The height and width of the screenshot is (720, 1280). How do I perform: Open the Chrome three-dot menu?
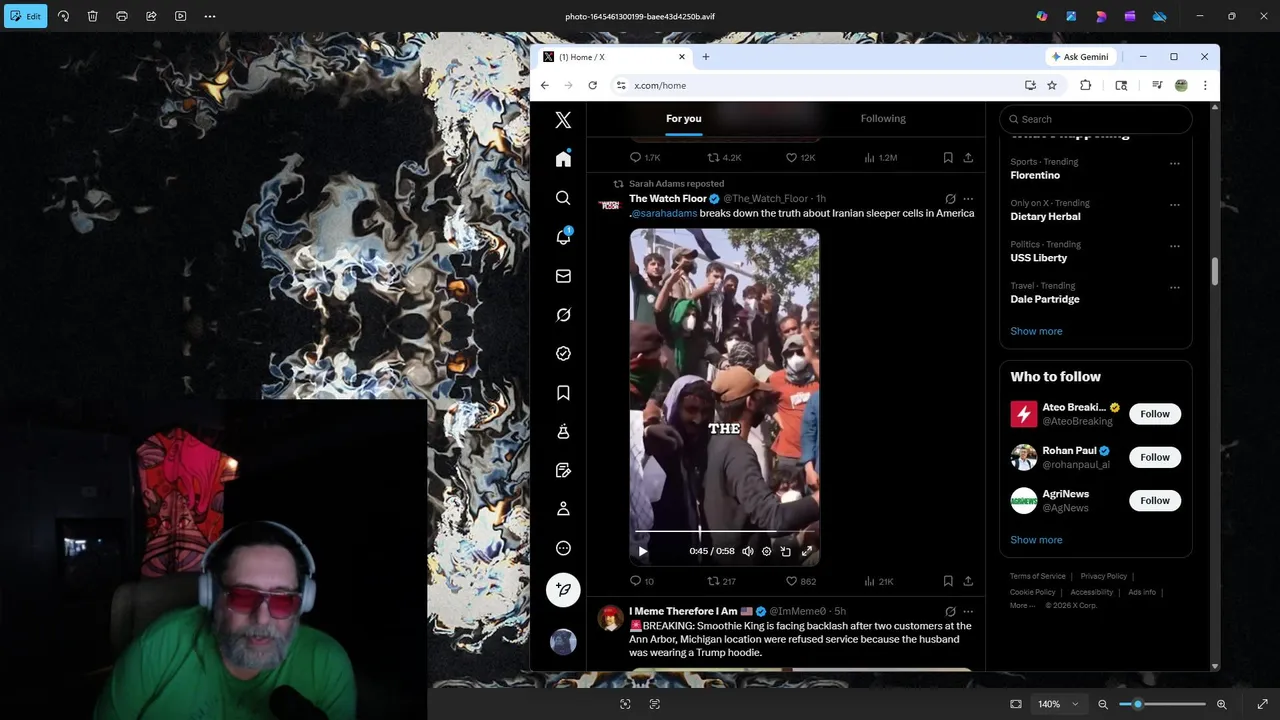pos(1205,85)
